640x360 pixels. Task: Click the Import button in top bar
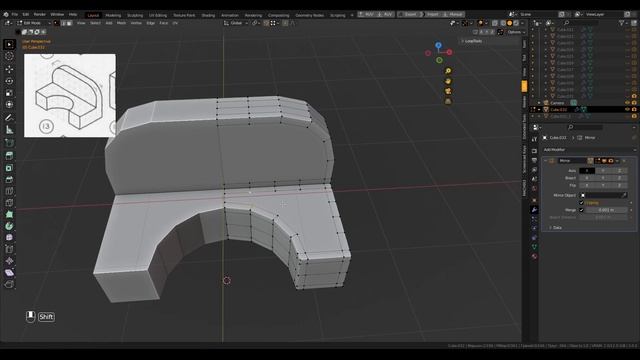[431, 14]
